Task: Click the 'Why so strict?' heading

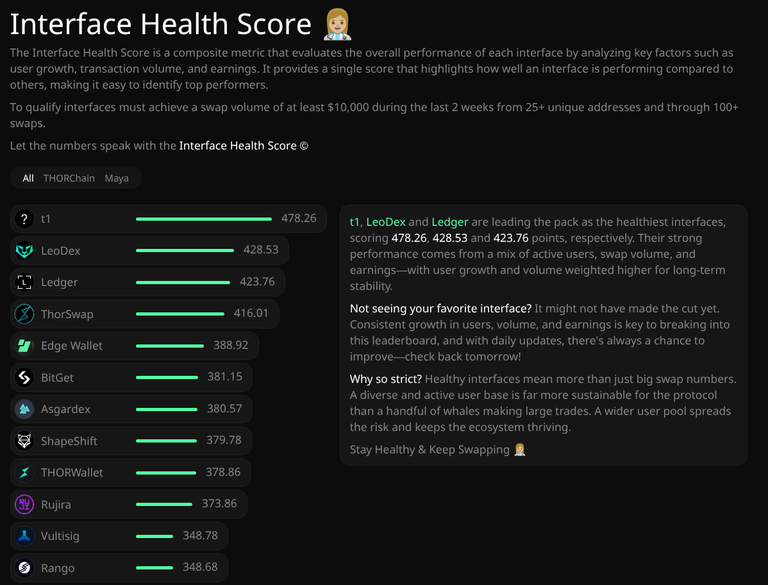Action: point(385,379)
